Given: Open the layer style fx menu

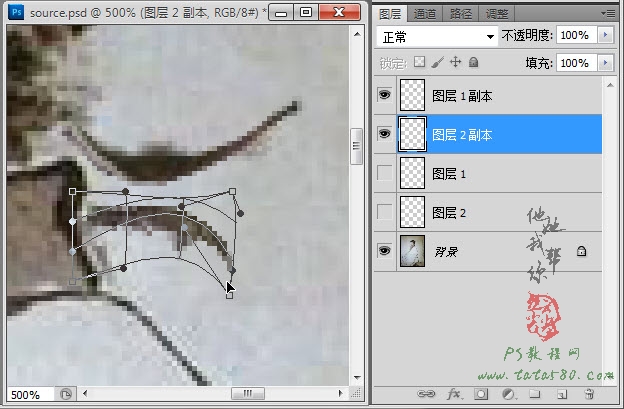Looking at the screenshot, I should pyautogui.click(x=454, y=394).
